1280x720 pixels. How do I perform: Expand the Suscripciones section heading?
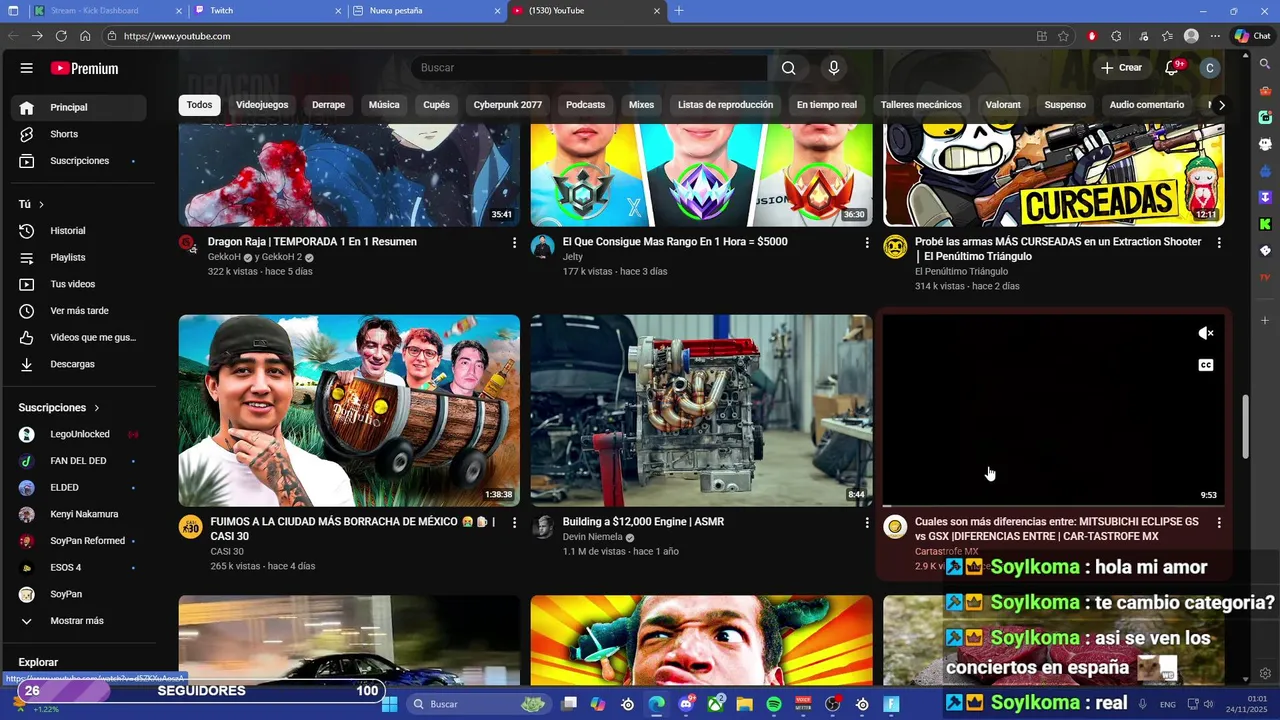tap(59, 408)
